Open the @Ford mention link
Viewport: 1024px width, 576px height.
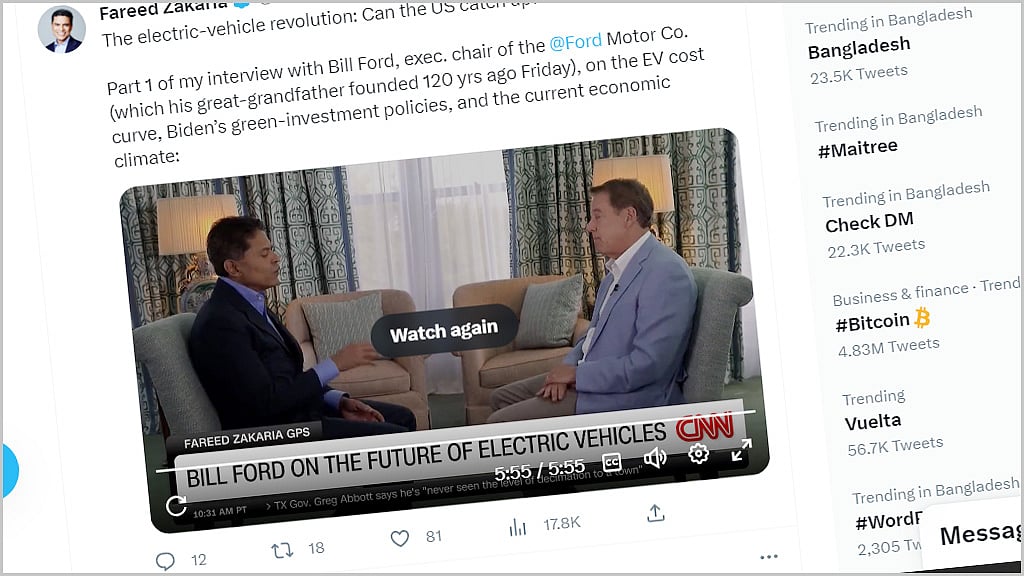(x=575, y=42)
